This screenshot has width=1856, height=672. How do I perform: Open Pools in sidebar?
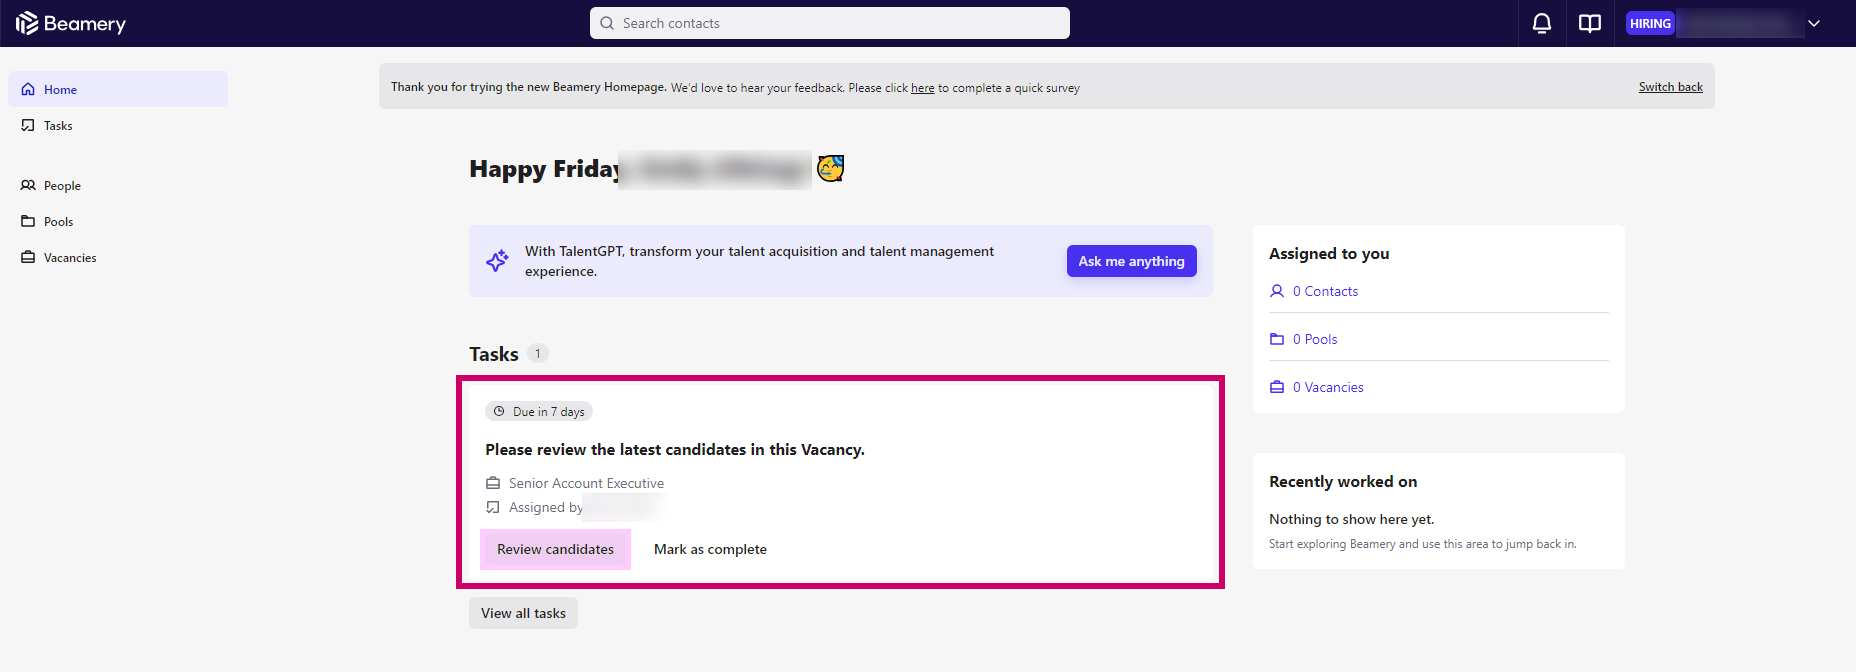point(118,221)
